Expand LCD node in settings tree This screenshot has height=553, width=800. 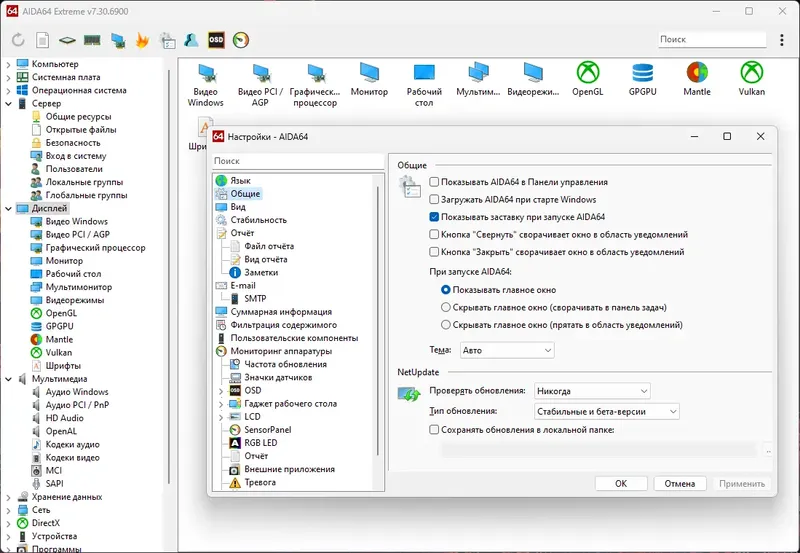[221, 417]
